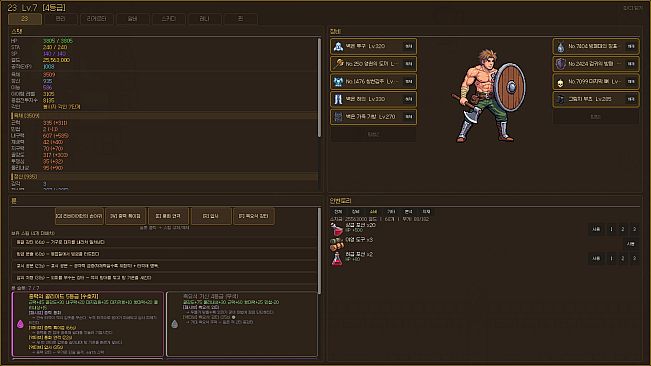Click the blue chest armor icon No.1476

[x=338, y=82]
